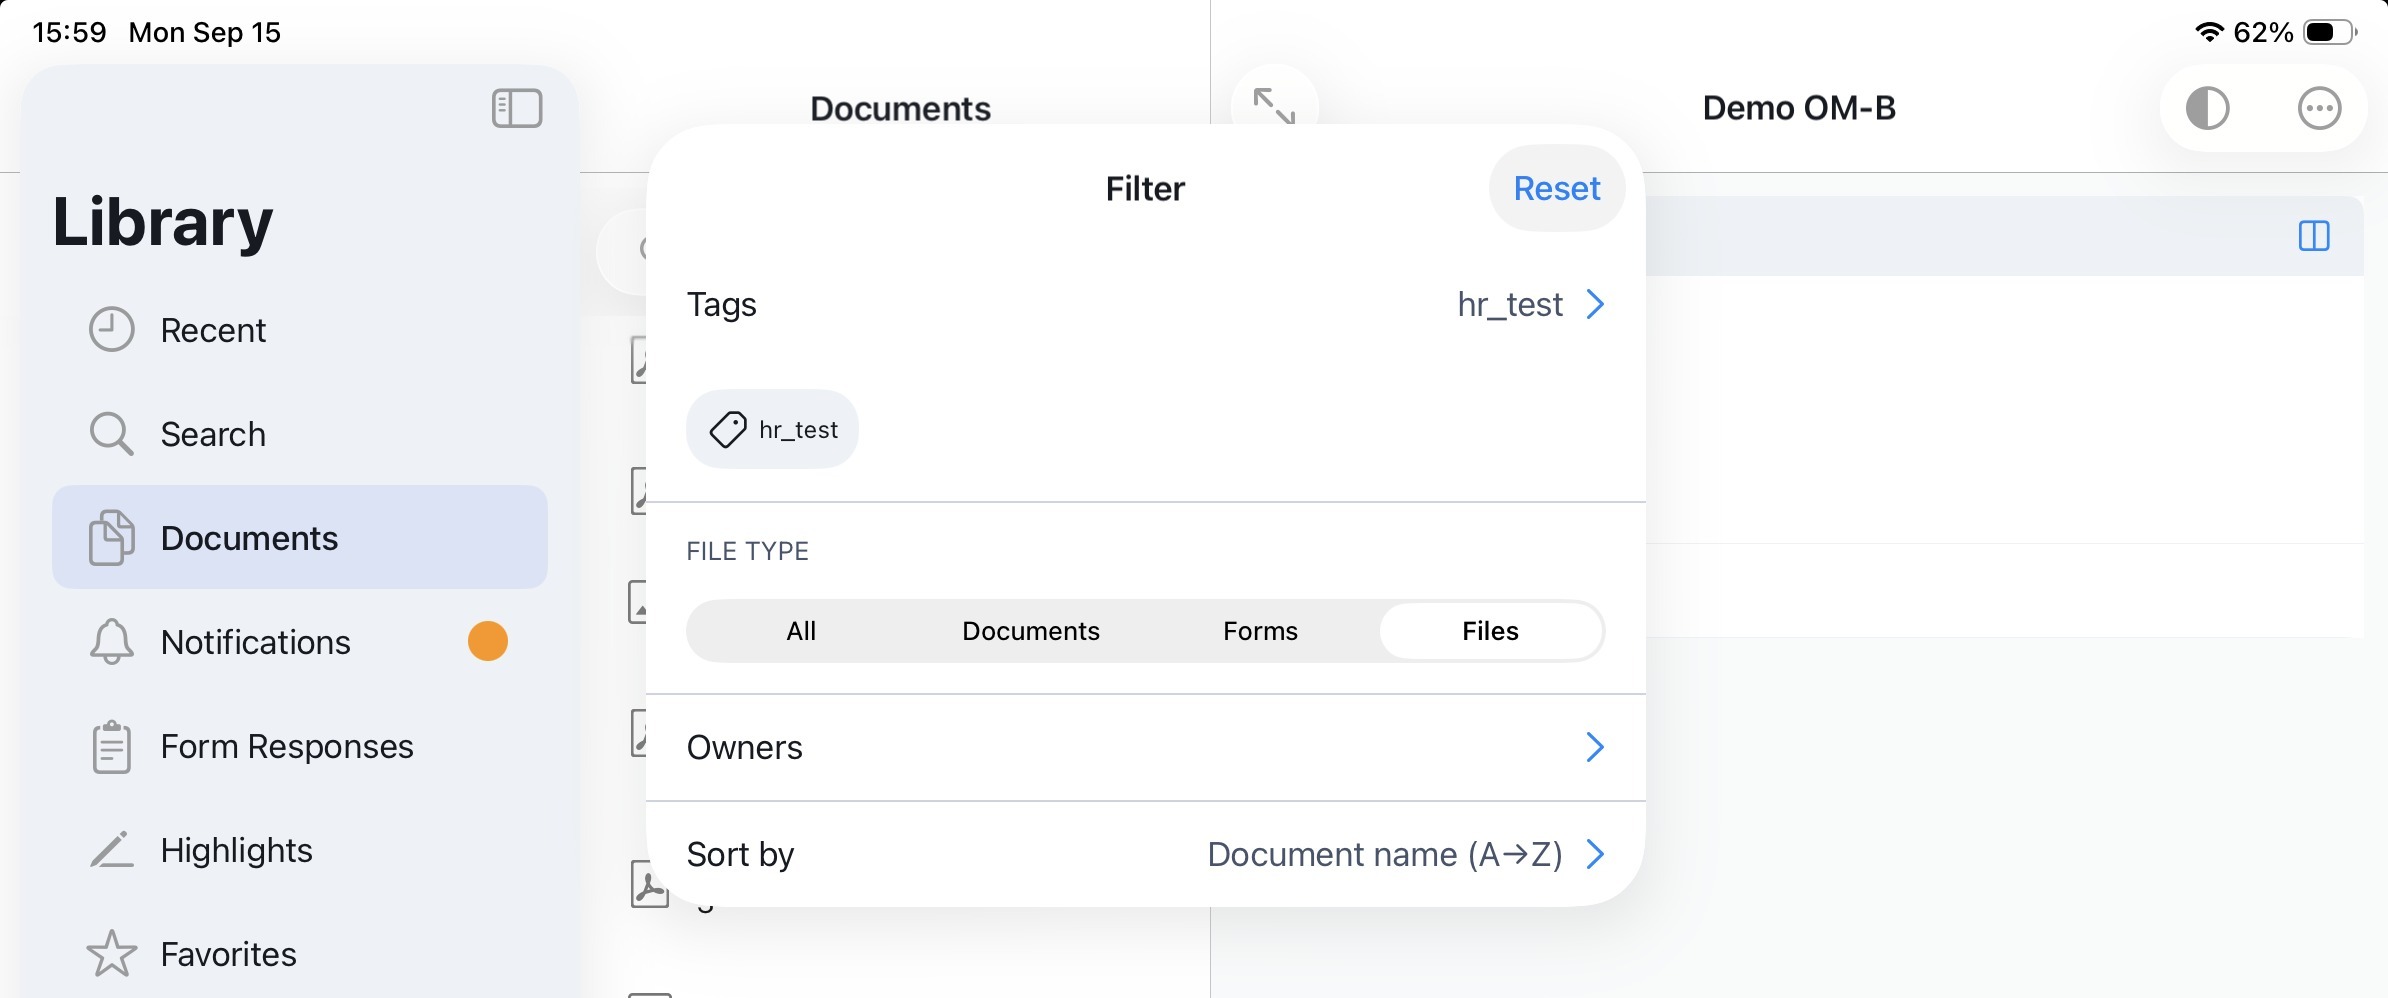Screen dimensions: 2388x998
Task: Click the battery status icon
Action: tap(2331, 32)
